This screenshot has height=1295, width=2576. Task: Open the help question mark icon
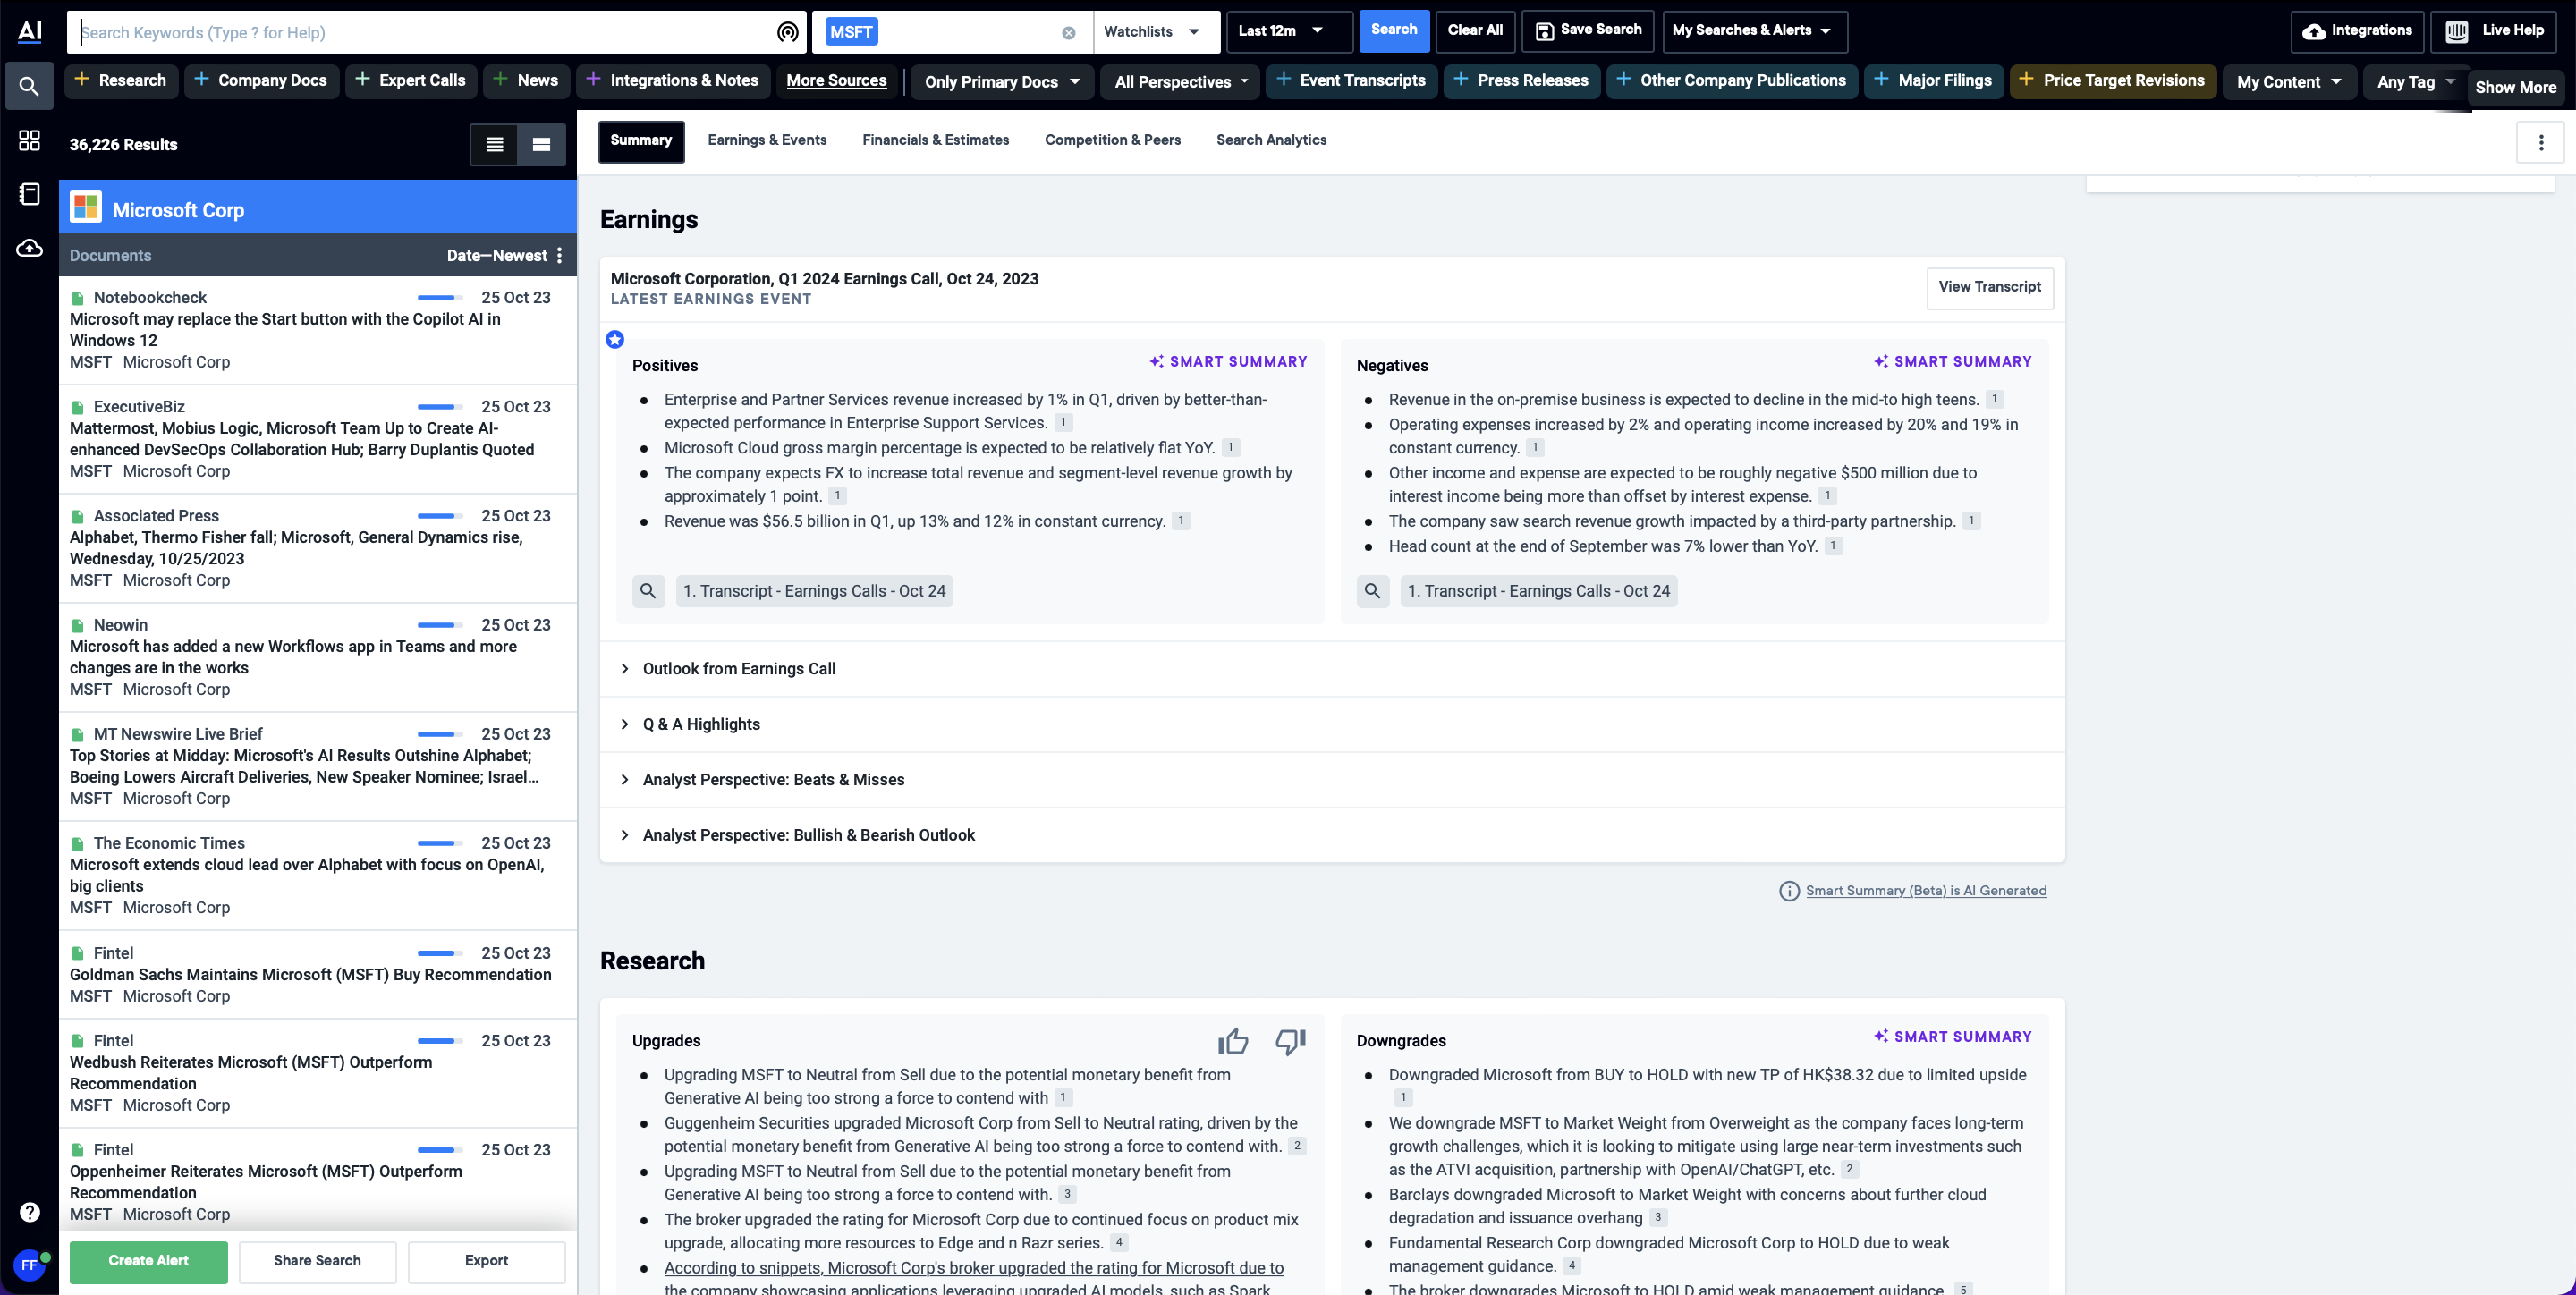pyautogui.click(x=29, y=1212)
